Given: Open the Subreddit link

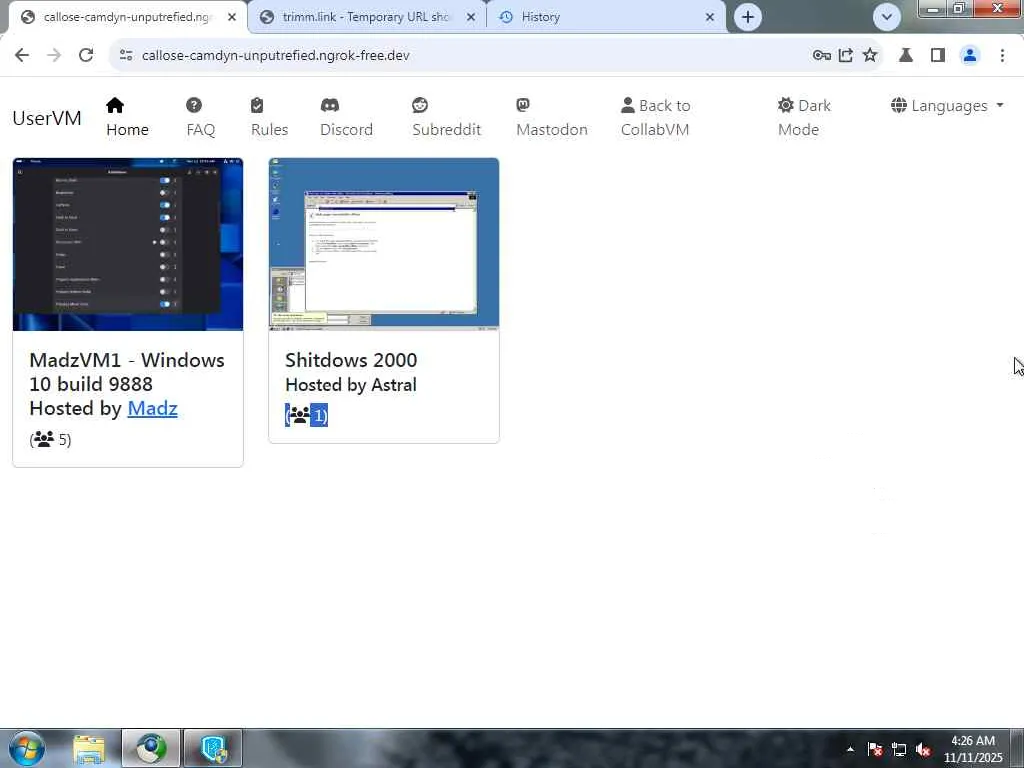Looking at the screenshot, I should (447, 118).
